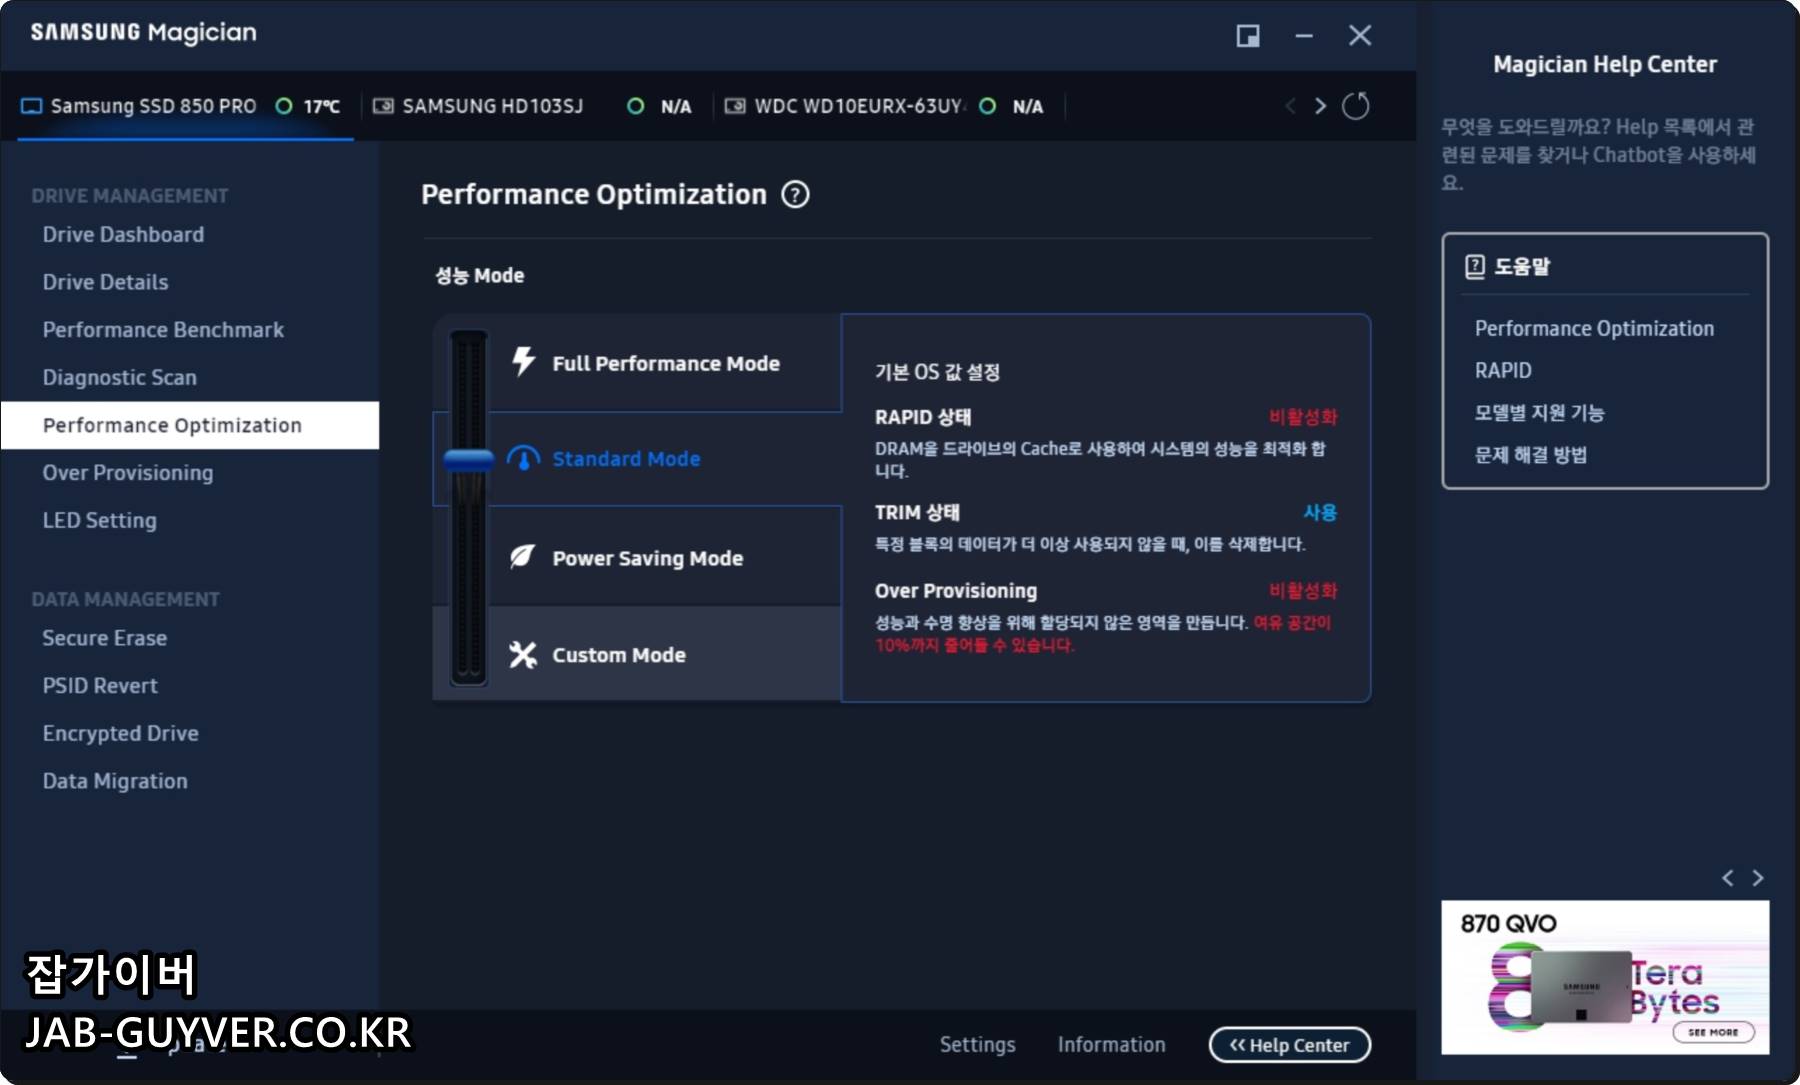Collapse the Help Center panel button
The image size is (1800, 1085).
pyautogui.click(x=1289, y=1045)
